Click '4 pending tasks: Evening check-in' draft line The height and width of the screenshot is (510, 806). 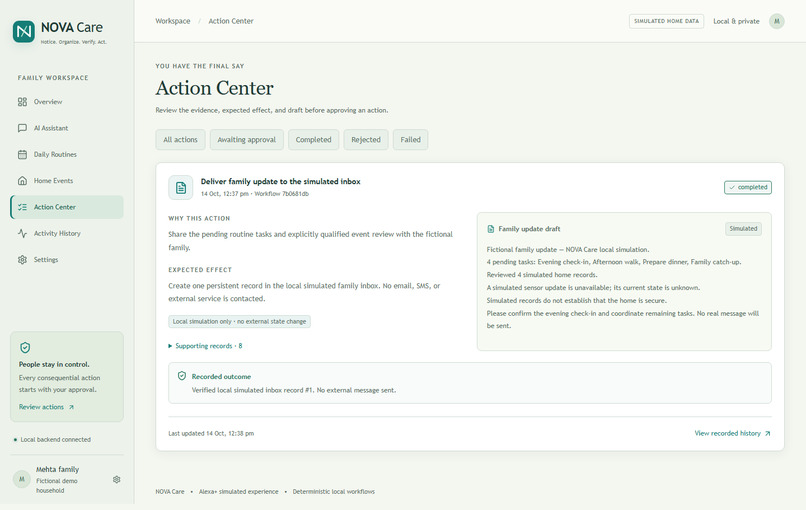pos(614,262)
